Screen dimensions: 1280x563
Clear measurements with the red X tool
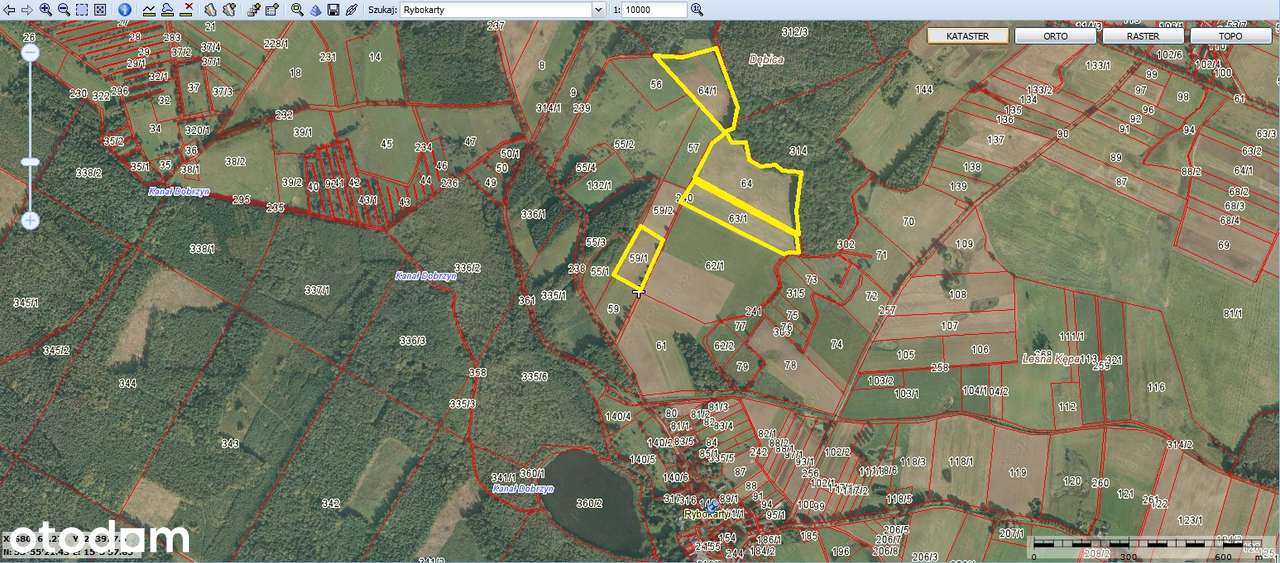click(187, 10)
